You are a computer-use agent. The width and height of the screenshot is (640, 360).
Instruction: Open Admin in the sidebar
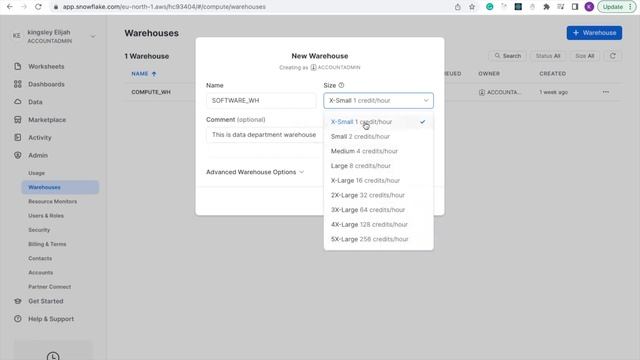(38, 156)
